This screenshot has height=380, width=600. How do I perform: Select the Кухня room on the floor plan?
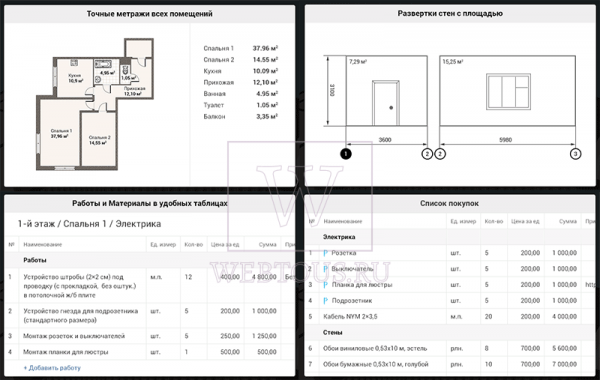tap(75, 78)
